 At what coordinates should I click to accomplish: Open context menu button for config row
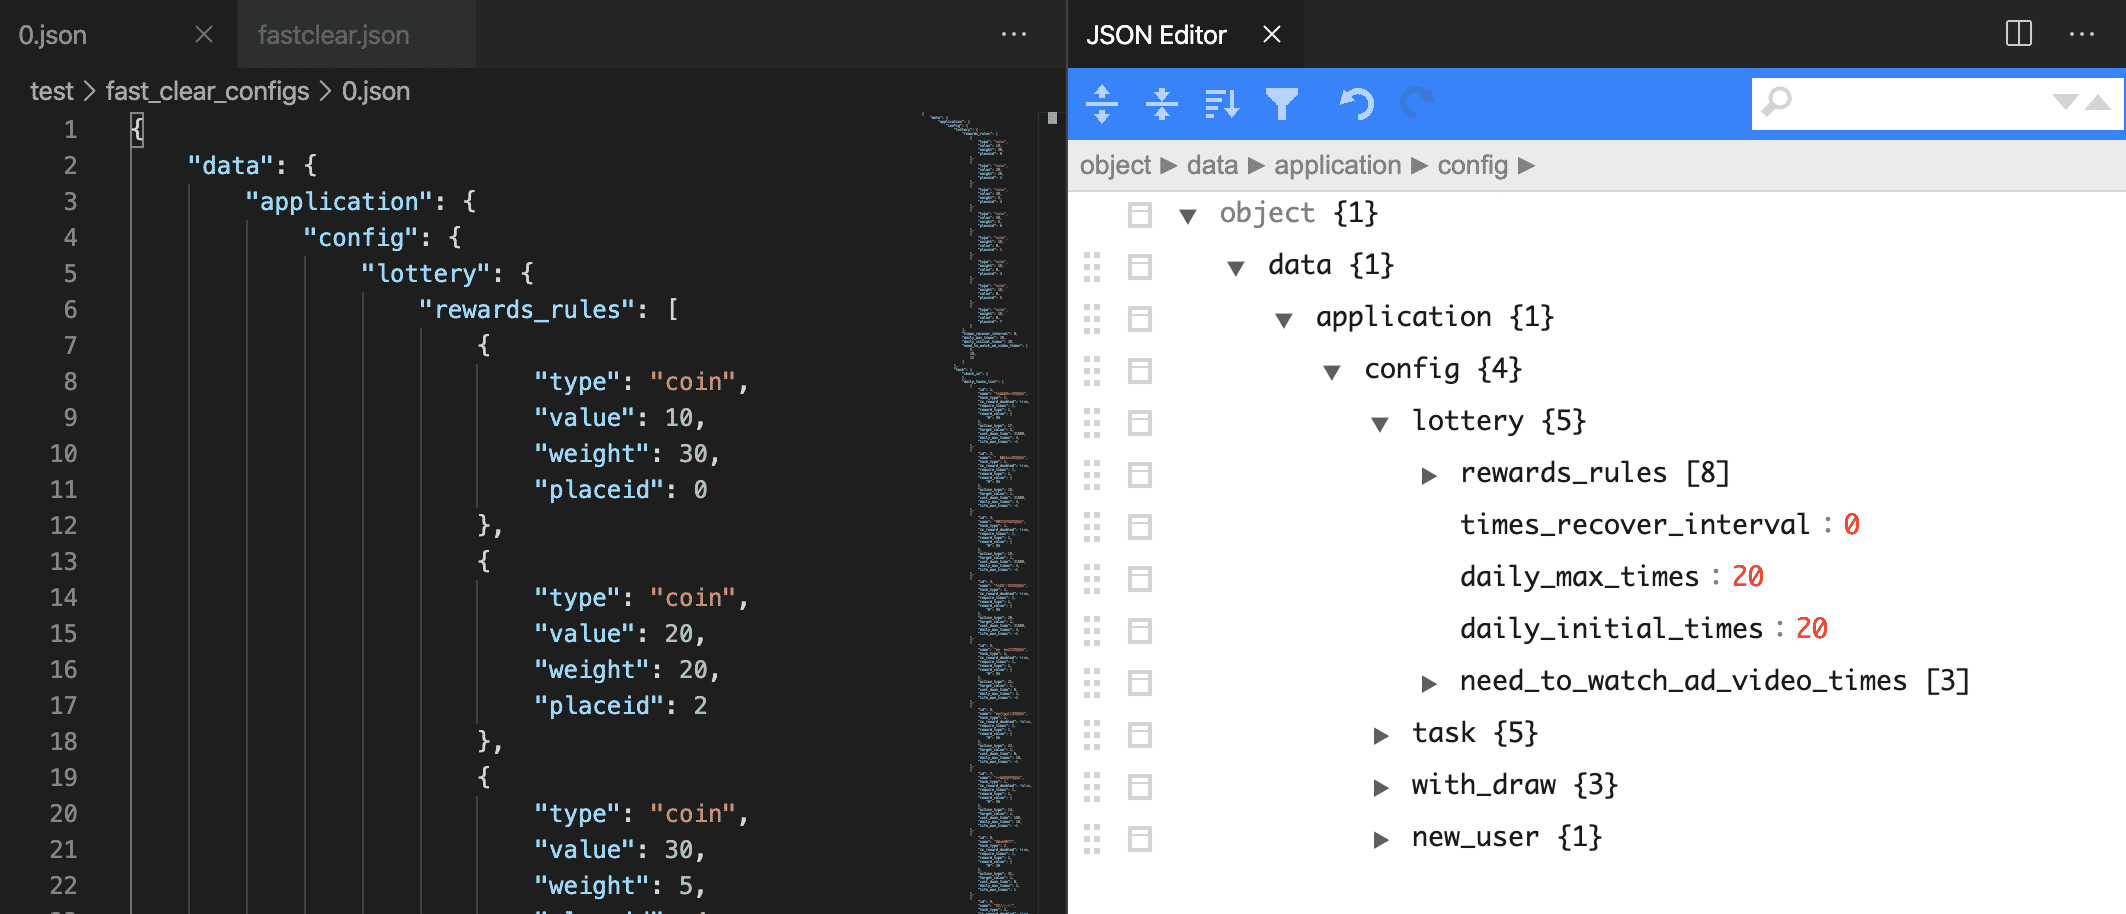coord(1139,371)
